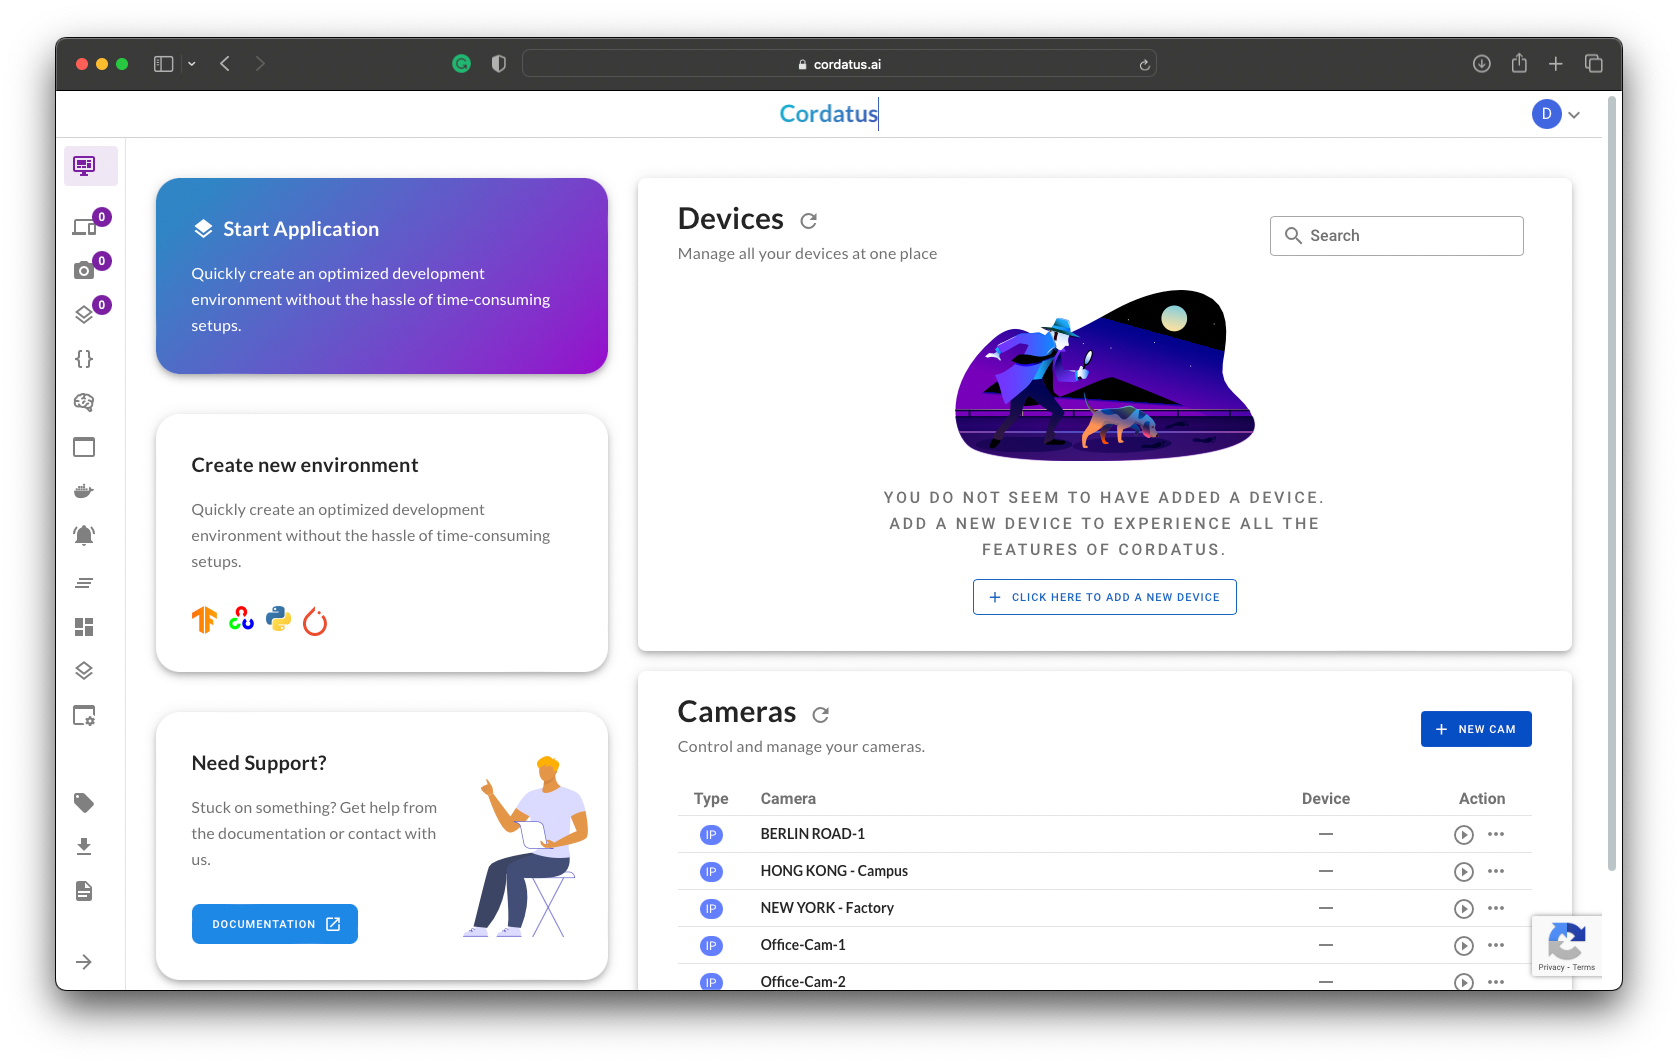Open the privacy shield icon
This screenshot has height=1064, width=1678.
point(498,64)
